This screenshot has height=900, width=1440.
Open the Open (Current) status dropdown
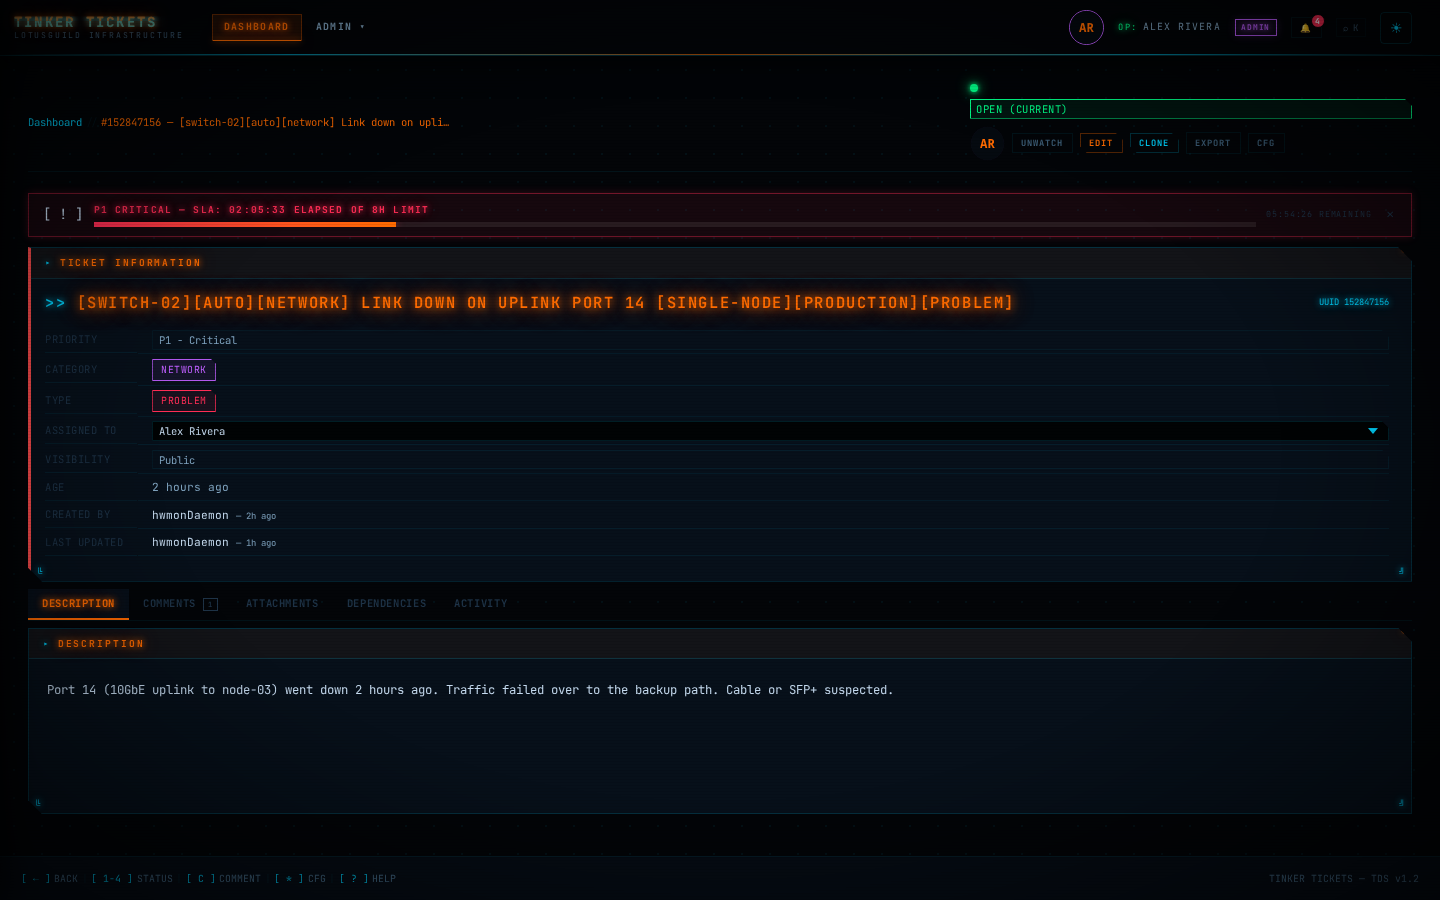1191,109
